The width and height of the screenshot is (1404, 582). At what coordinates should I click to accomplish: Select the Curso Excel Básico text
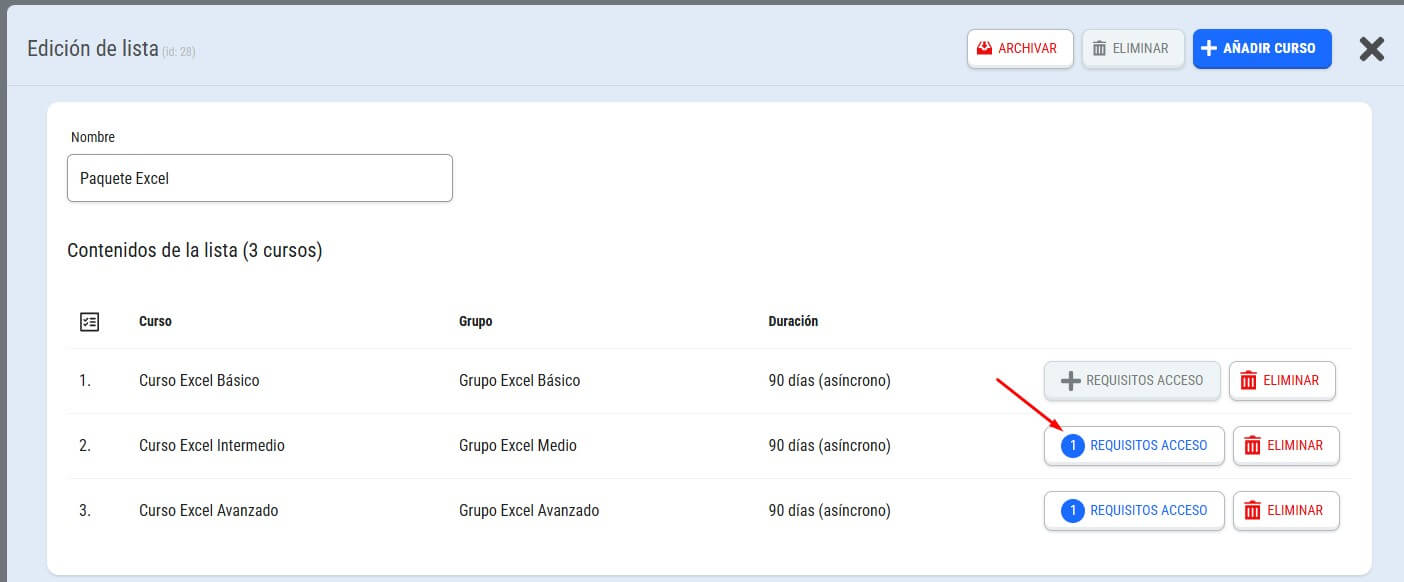(199, 381)
